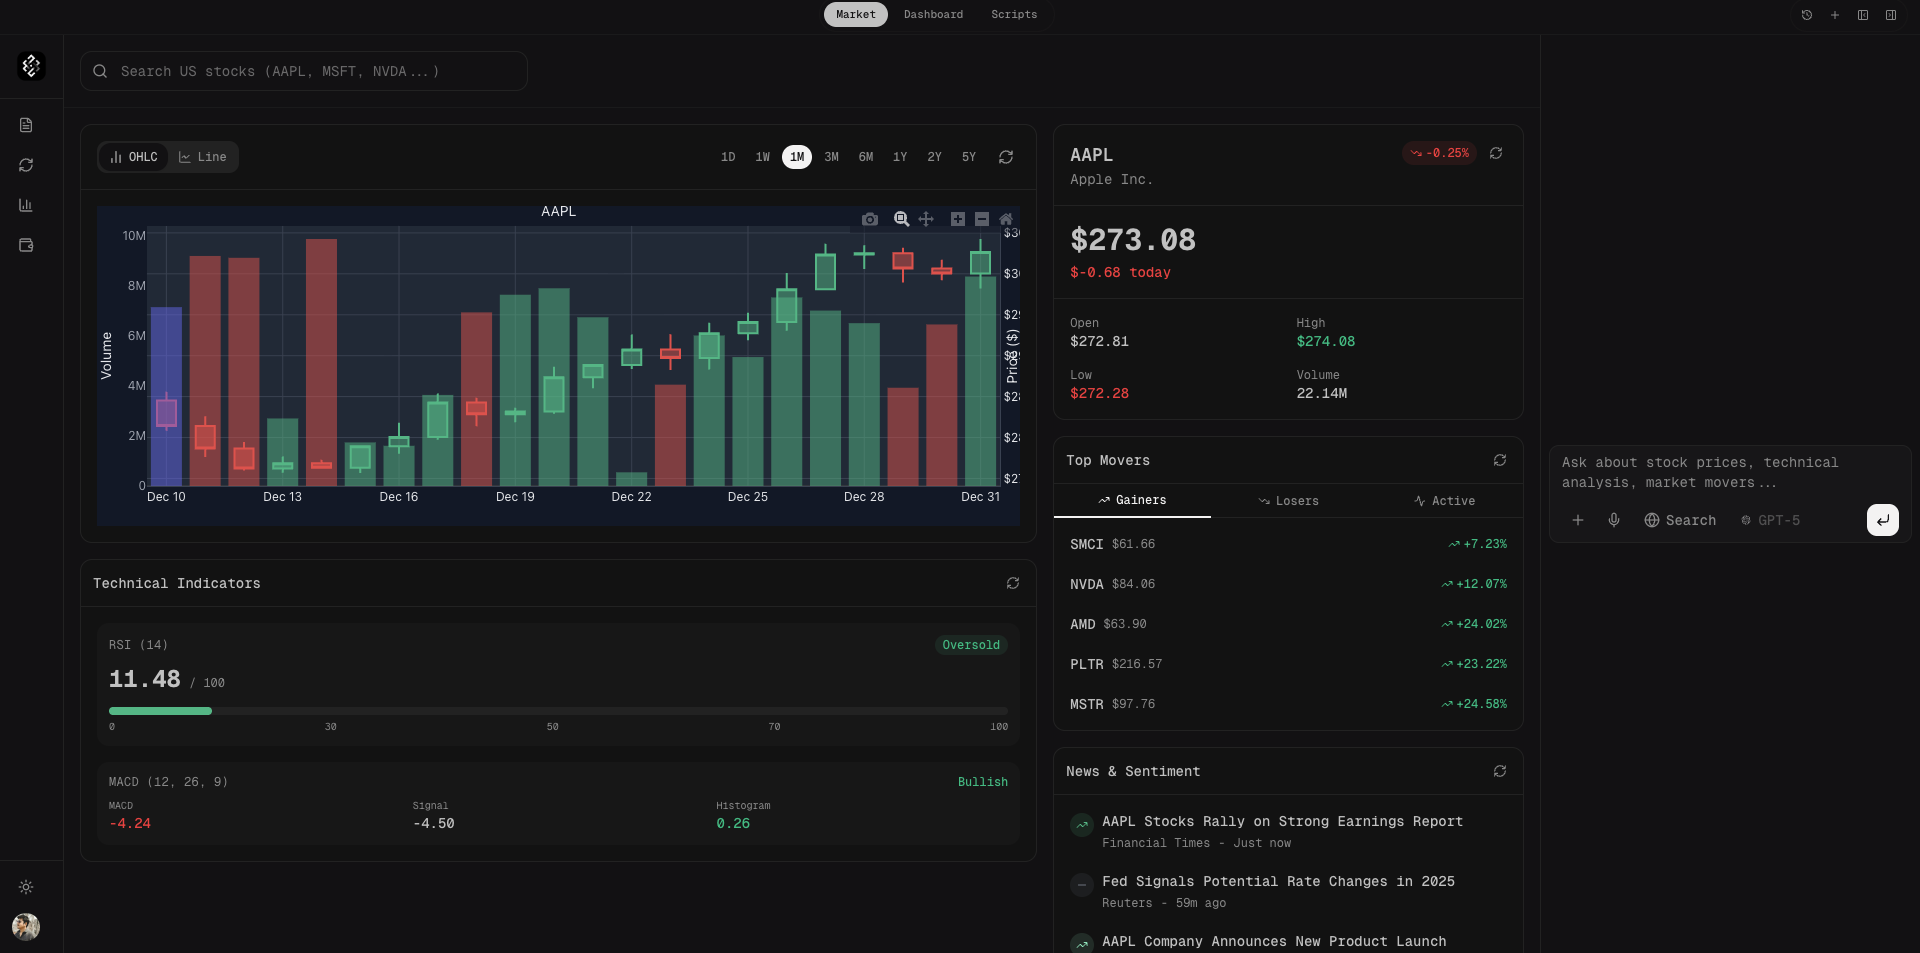
Task: Click the microphone icon in the chat box
Action: (x=1614, y=520)
